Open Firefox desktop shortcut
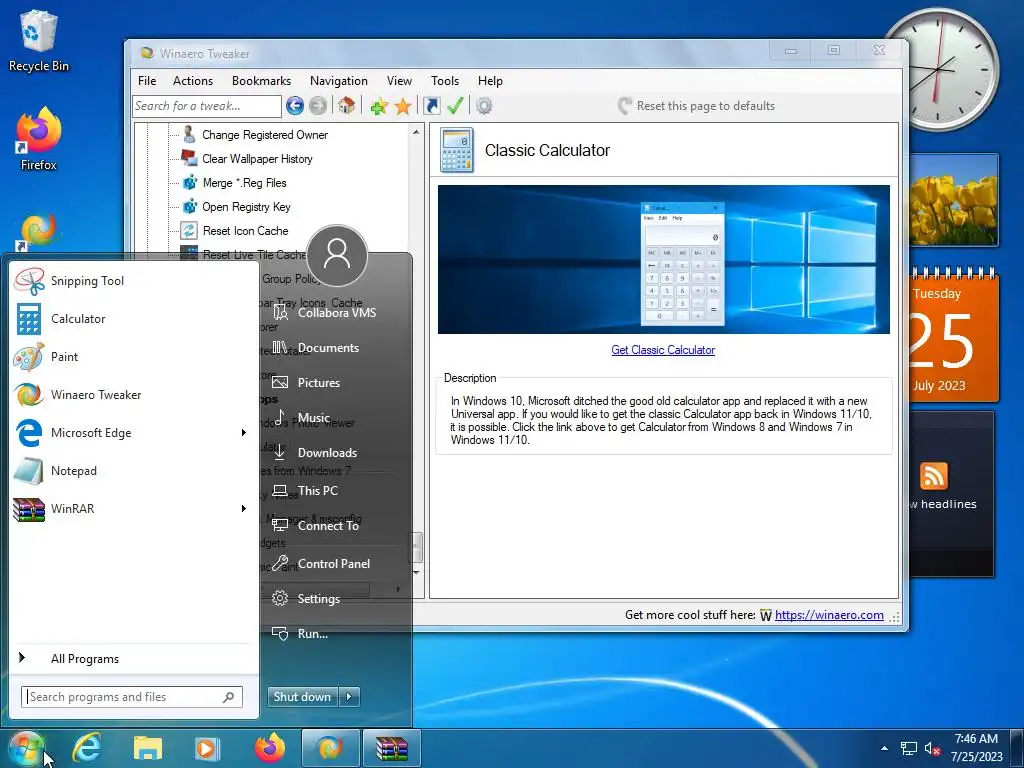 (x=39, y=139)
